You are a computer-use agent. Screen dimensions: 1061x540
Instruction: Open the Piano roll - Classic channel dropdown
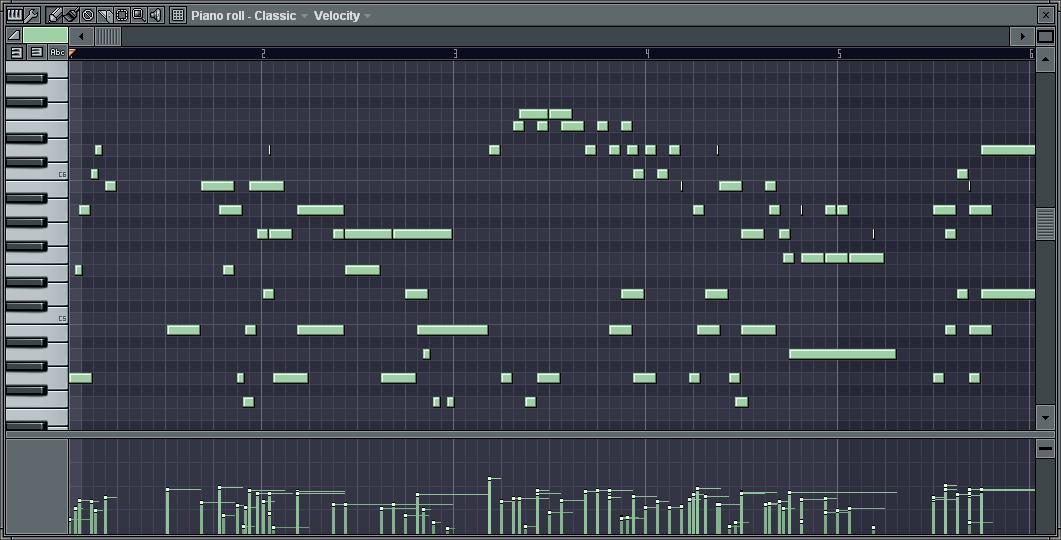[x=249, y=16]
